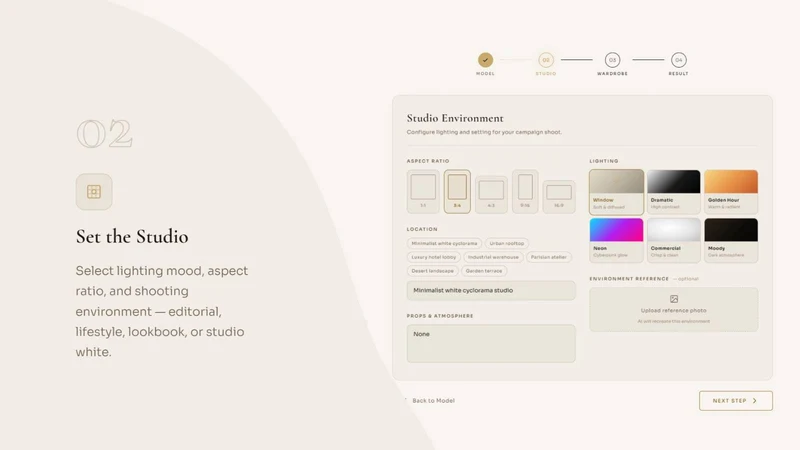Pick the Desert landscape location chip
The image size is (800, 450).
click(433, 271)
